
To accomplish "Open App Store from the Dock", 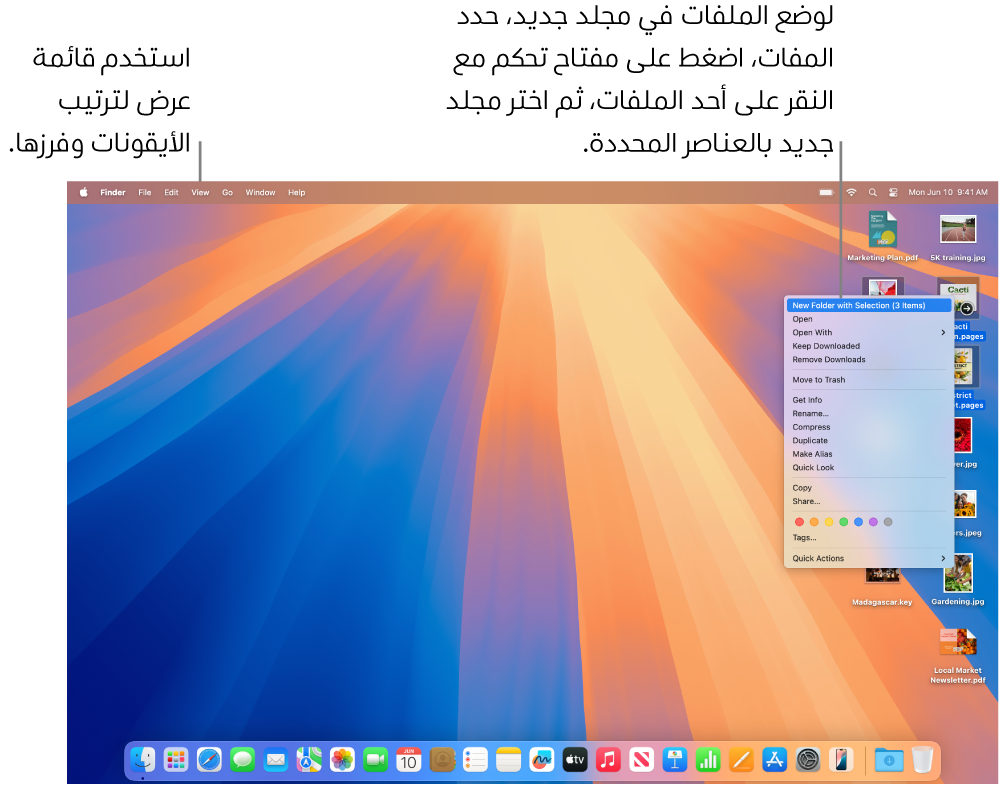I will tap(774, 759).
